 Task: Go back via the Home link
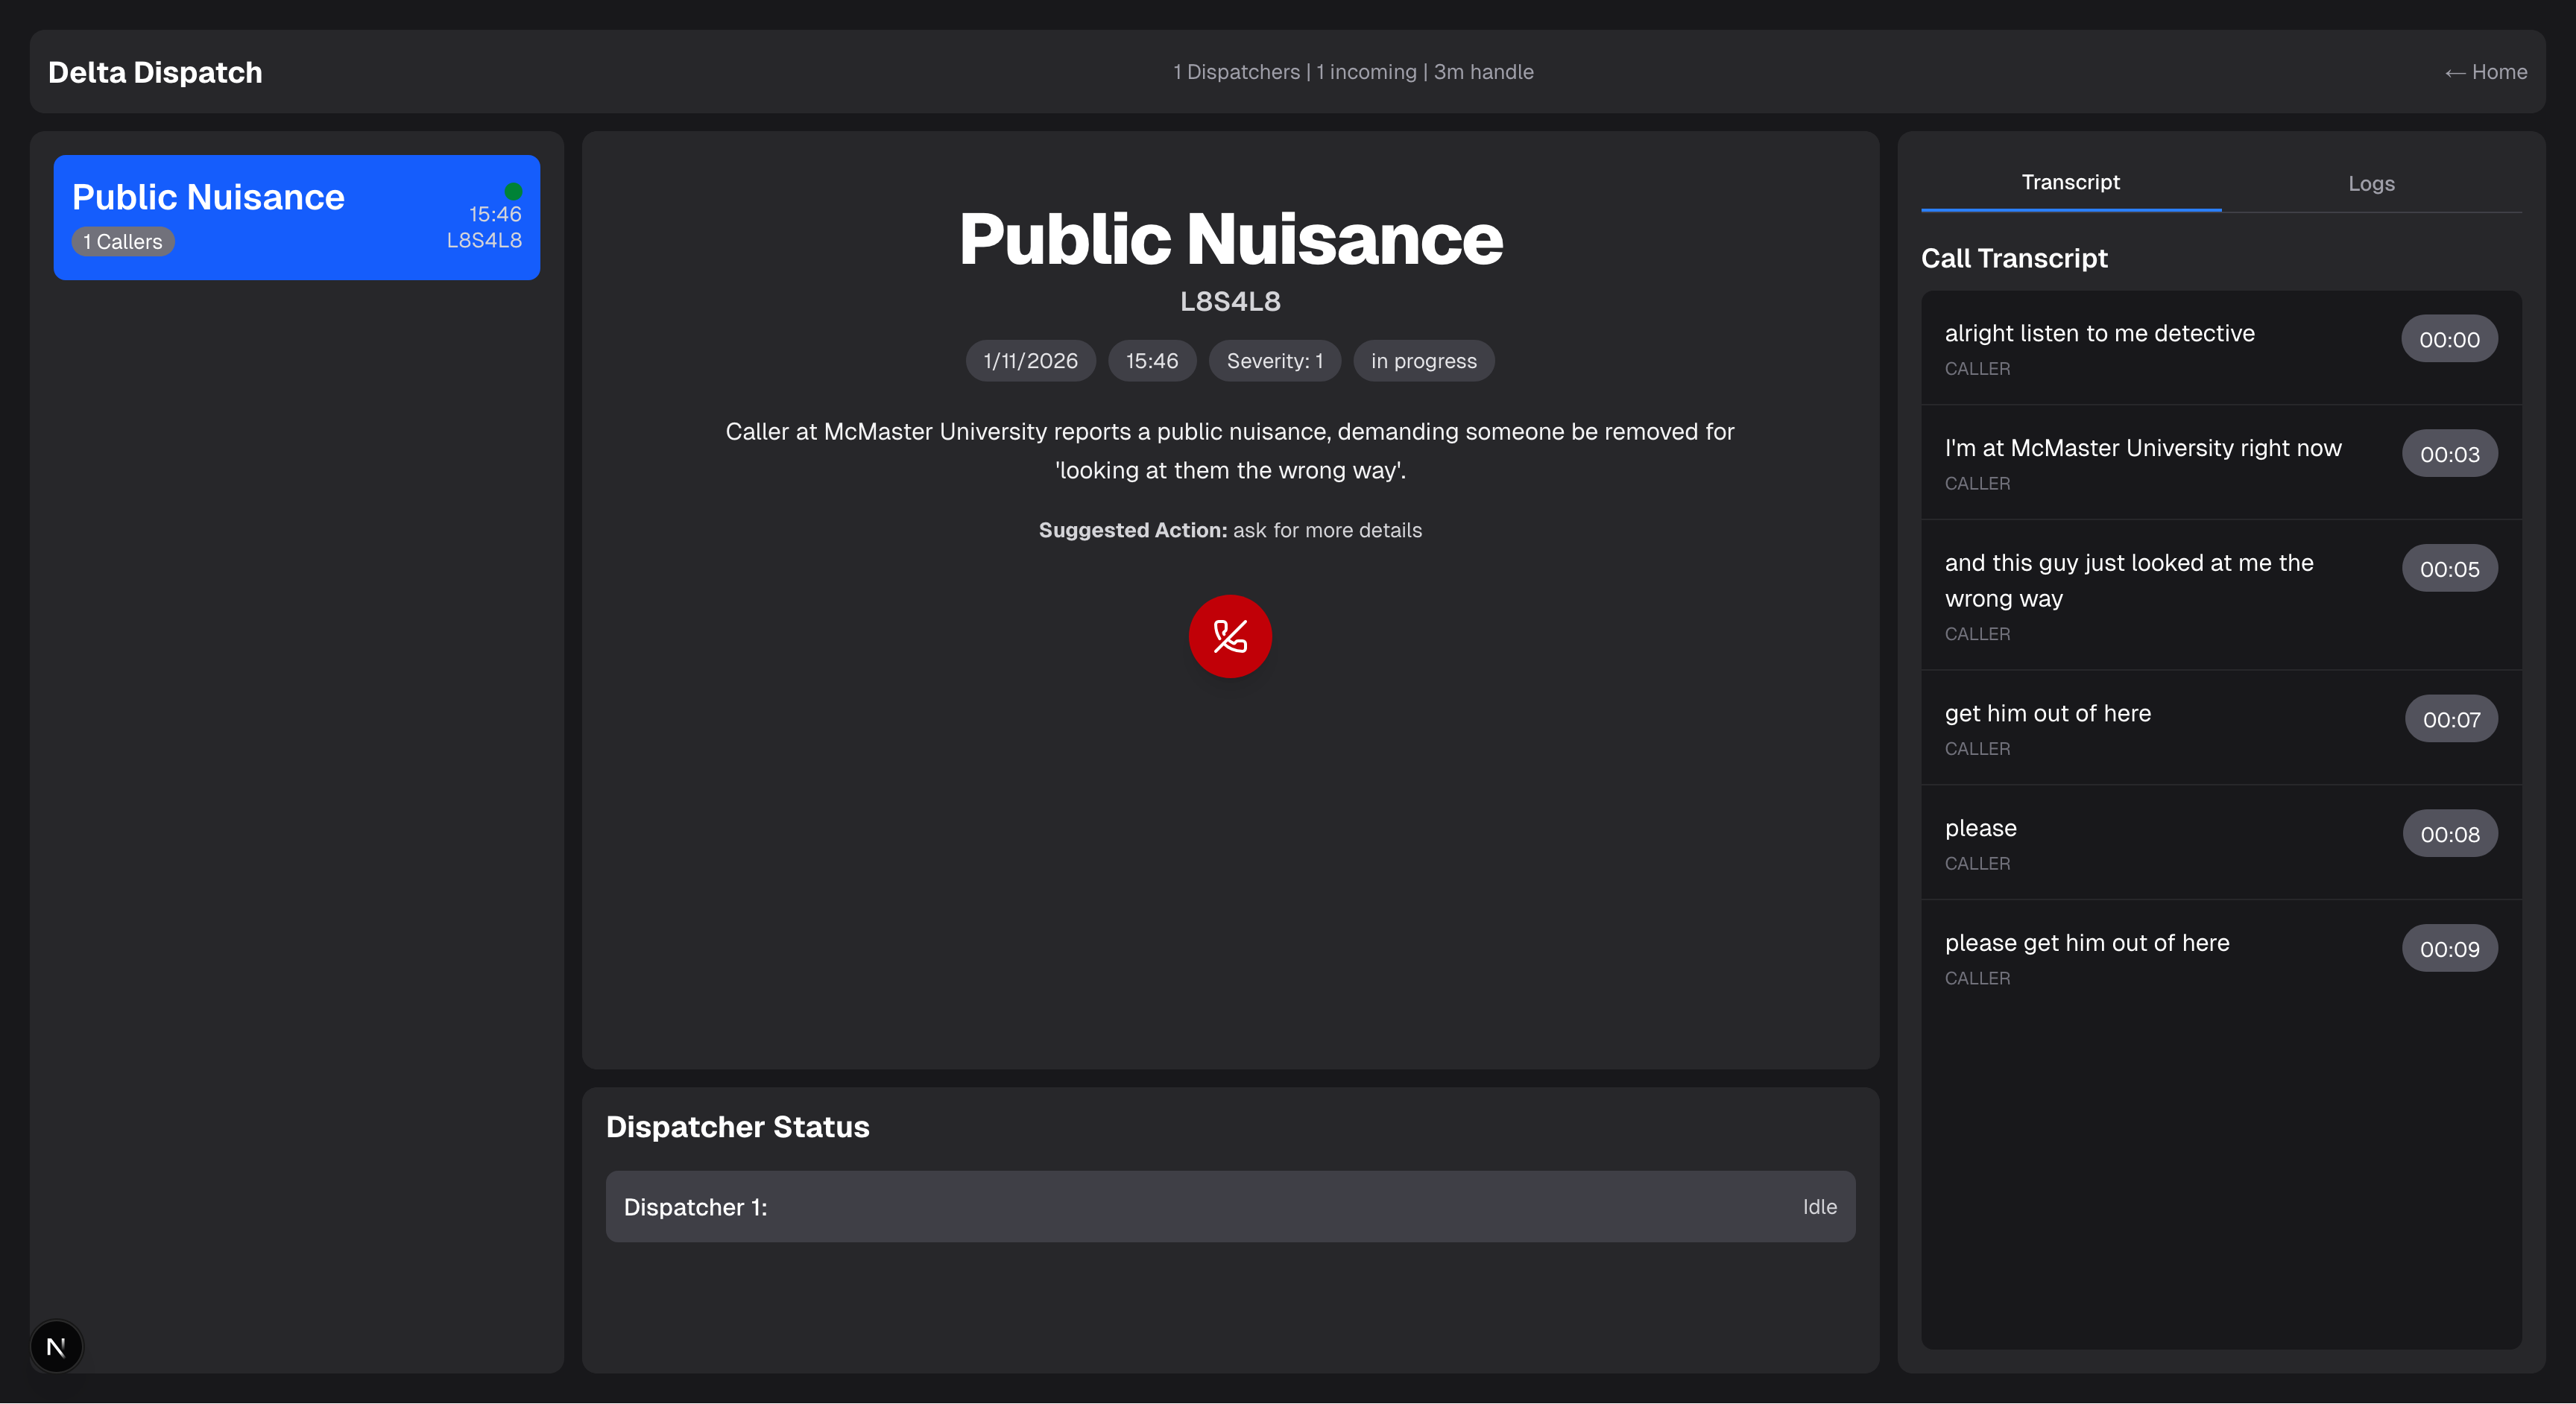(x=2485, y=72)
